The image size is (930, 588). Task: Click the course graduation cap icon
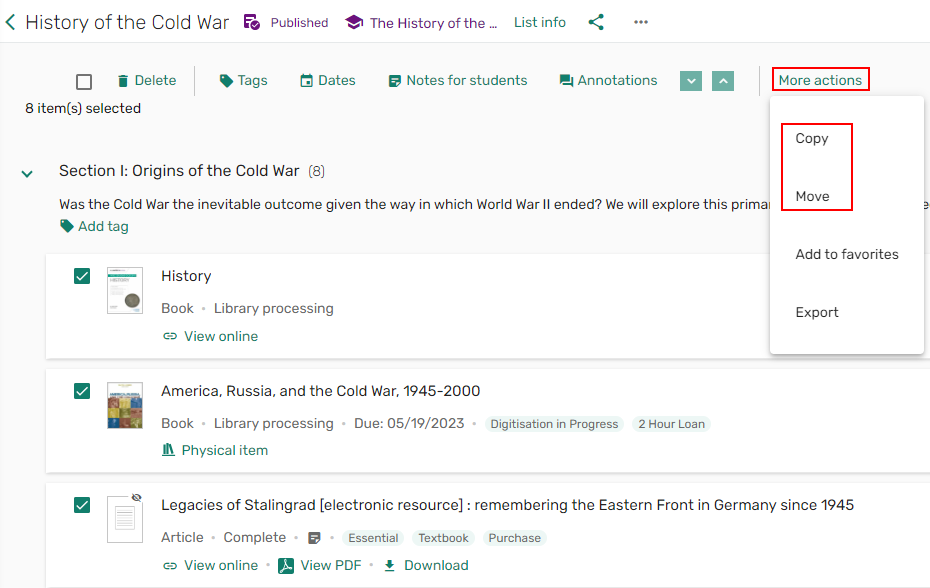coord(354,23)
